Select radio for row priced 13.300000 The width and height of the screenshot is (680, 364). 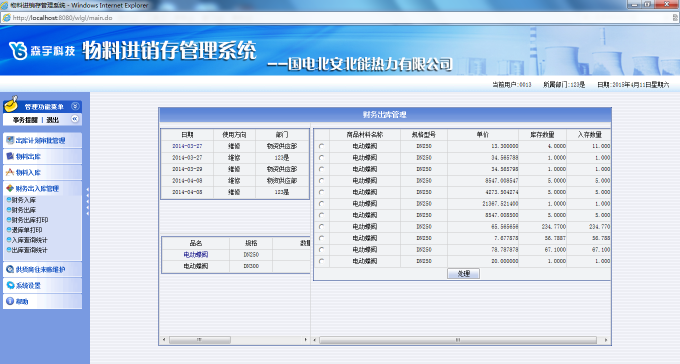click(x=321, y=146)
